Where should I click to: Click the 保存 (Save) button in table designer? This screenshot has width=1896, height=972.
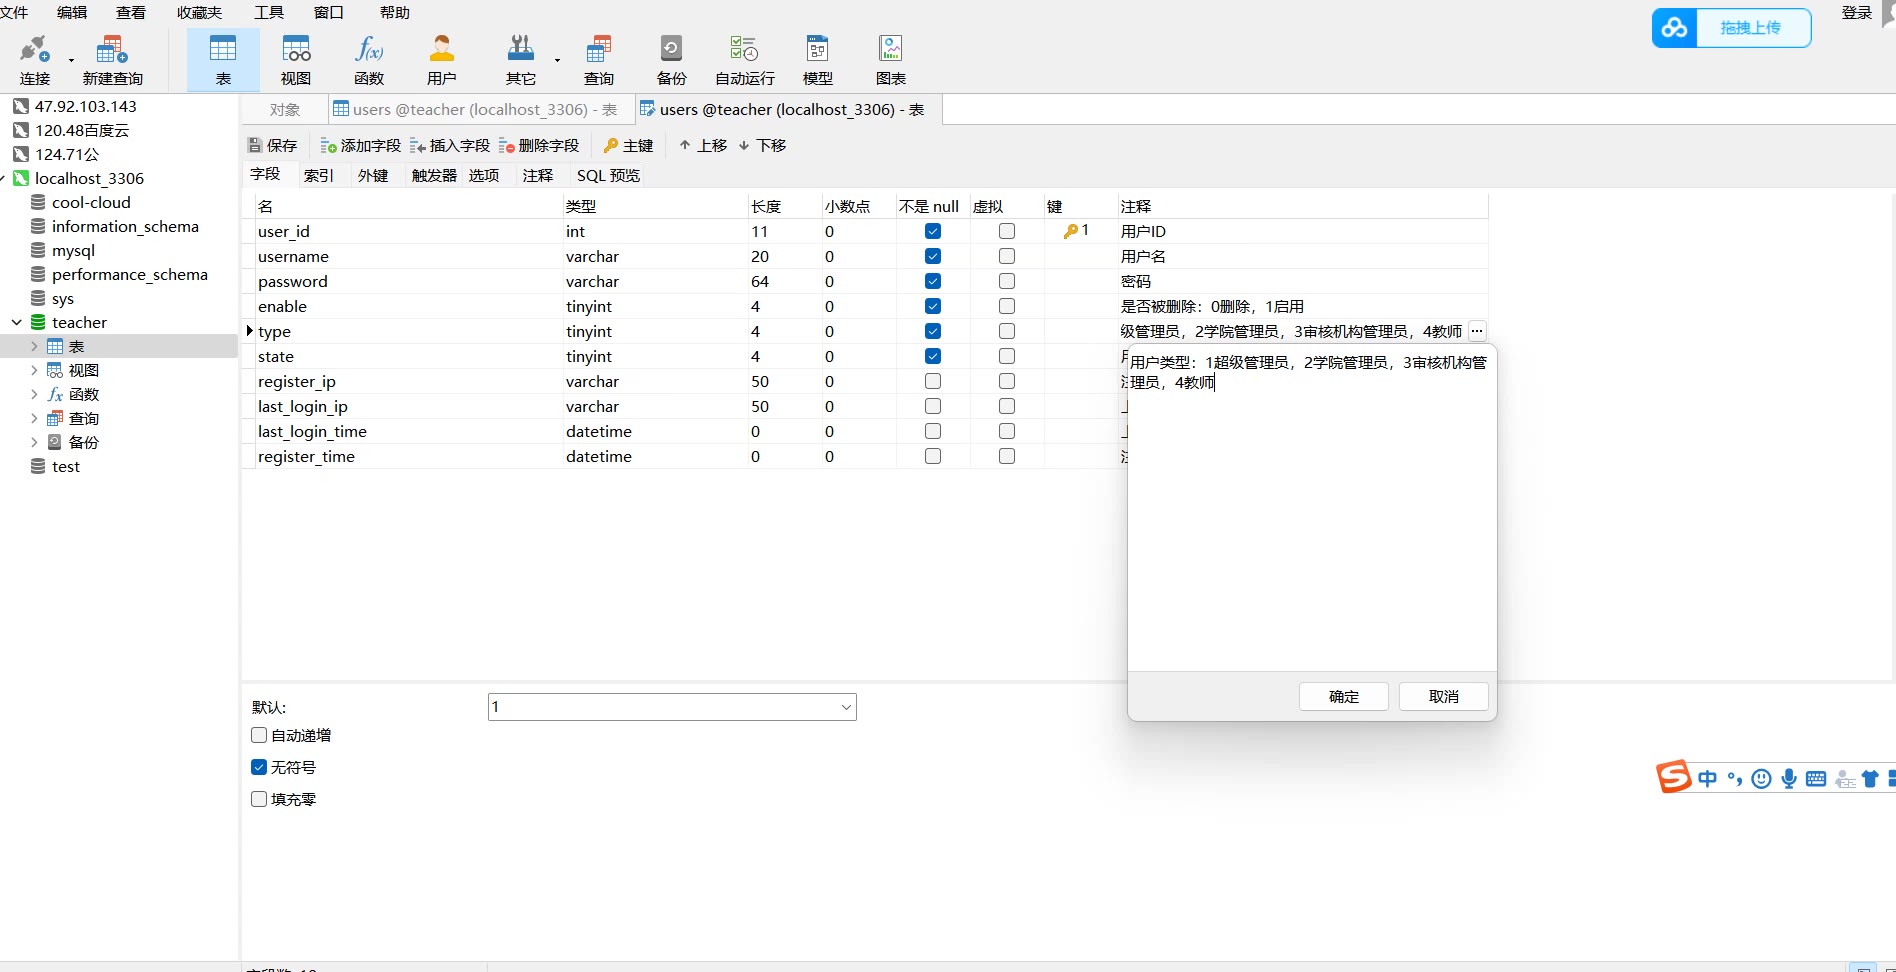[x=273, y=146]
